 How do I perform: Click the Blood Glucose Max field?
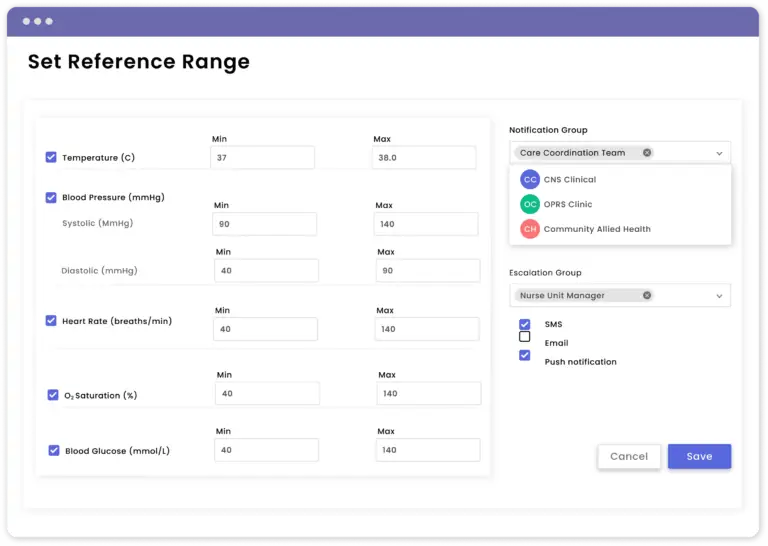pyautogui.click(x=428, y=450)
